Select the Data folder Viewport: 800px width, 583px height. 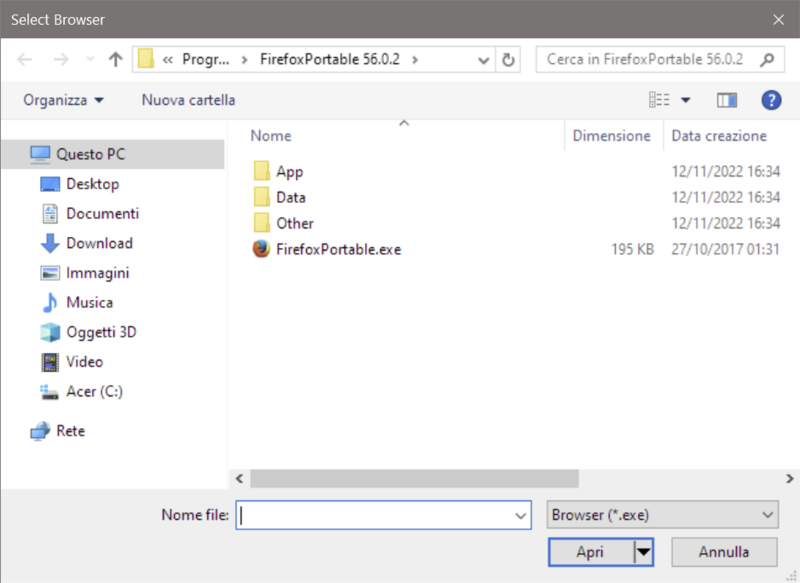291,197
